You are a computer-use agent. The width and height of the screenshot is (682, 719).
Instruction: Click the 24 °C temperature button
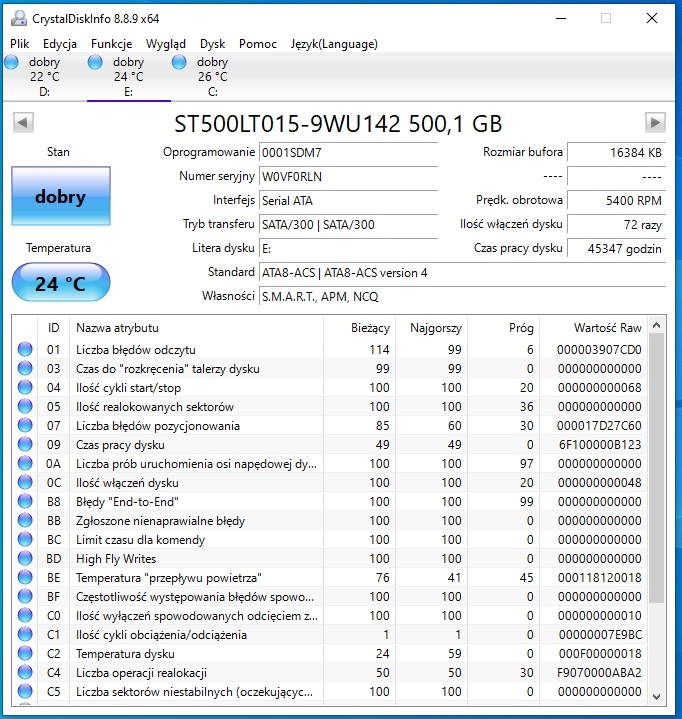click(x=61, y=282)
